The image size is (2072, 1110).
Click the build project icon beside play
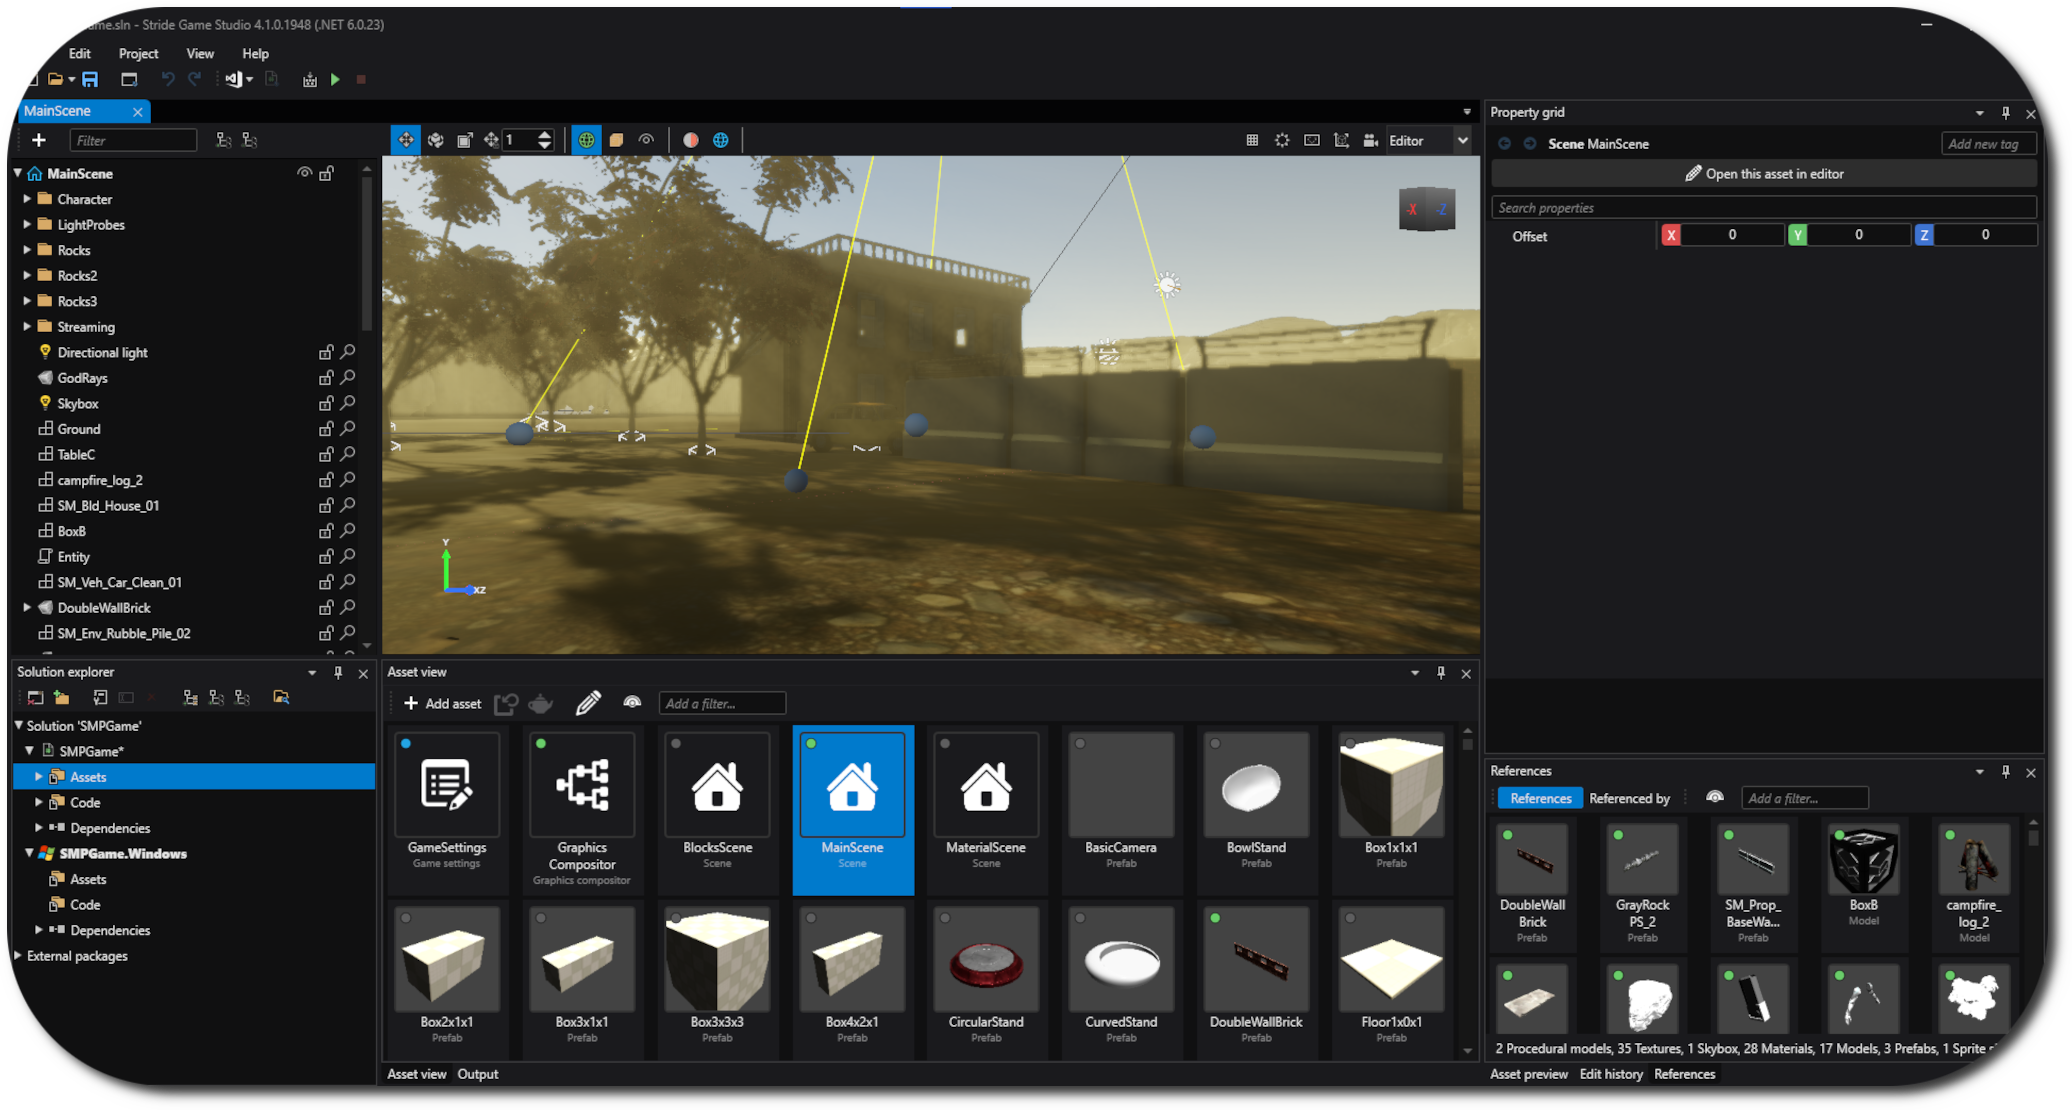[310, 79]
